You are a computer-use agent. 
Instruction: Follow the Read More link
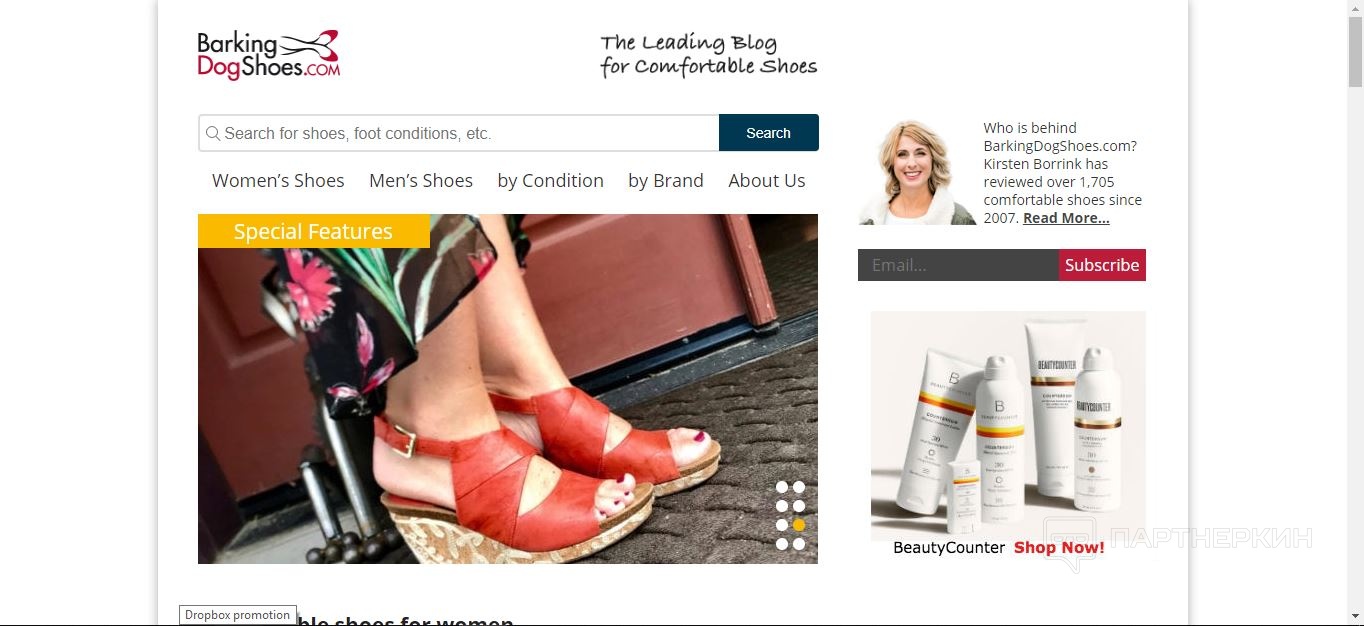click(1066, 218)
